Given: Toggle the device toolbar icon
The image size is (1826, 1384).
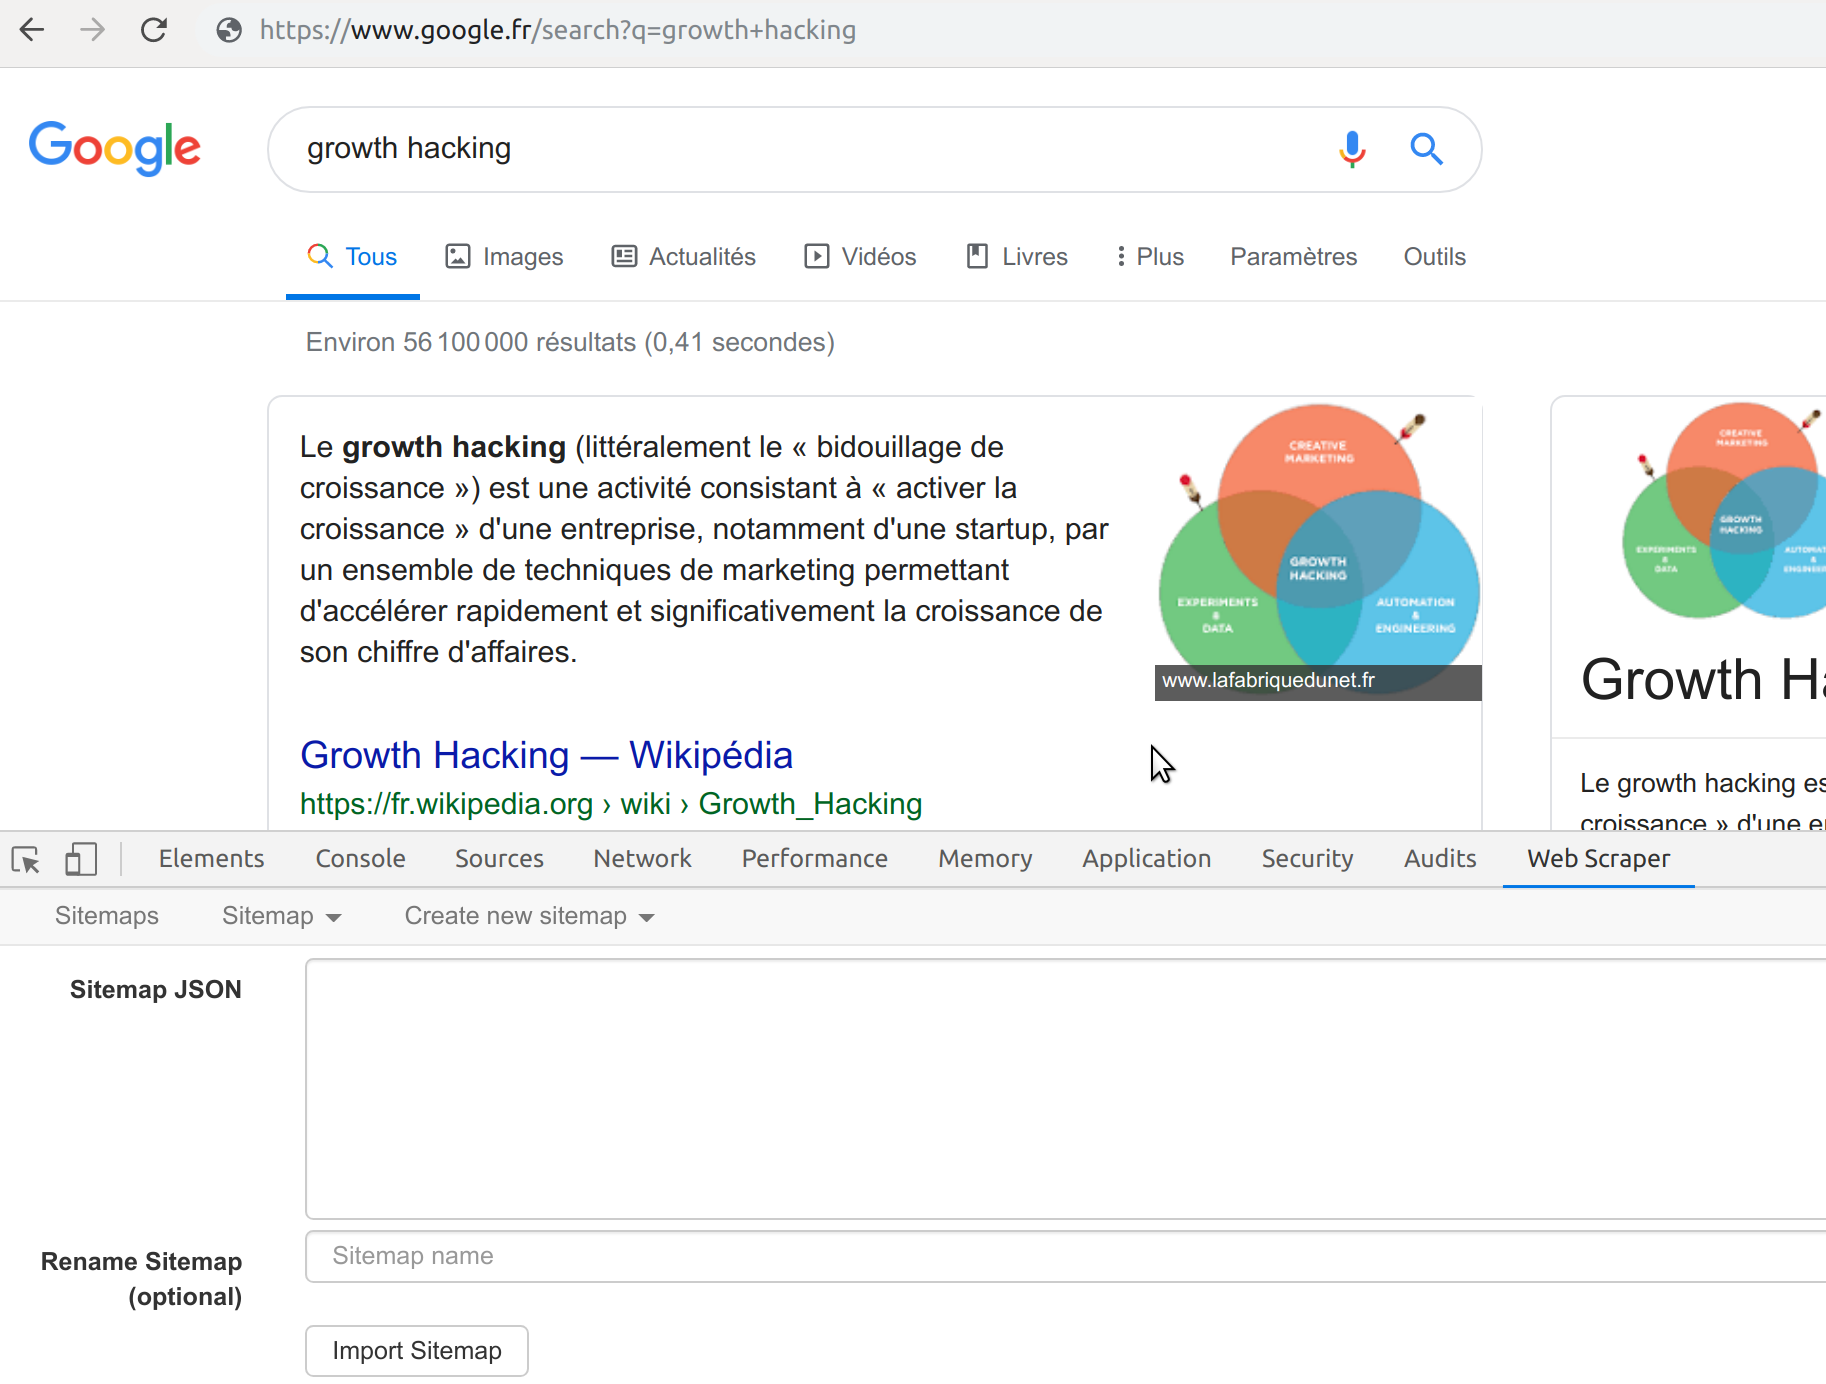Looking at the screenshot, I should click(81, 859).
